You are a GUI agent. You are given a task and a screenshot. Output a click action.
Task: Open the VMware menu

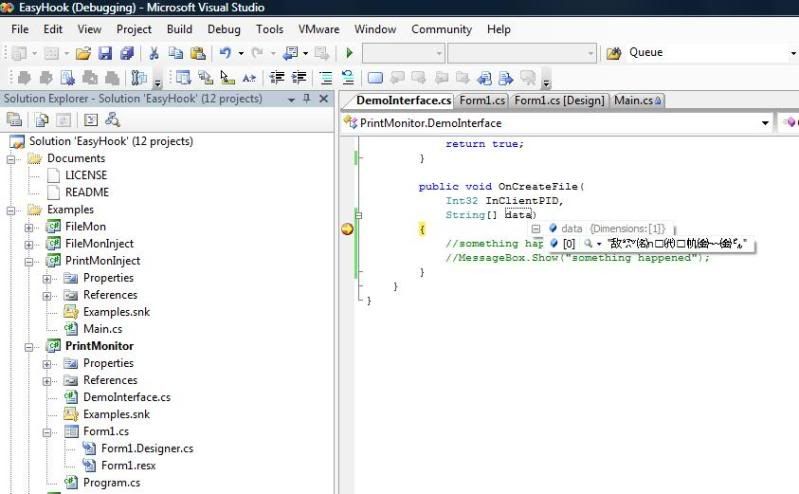[x=318, y=29]
